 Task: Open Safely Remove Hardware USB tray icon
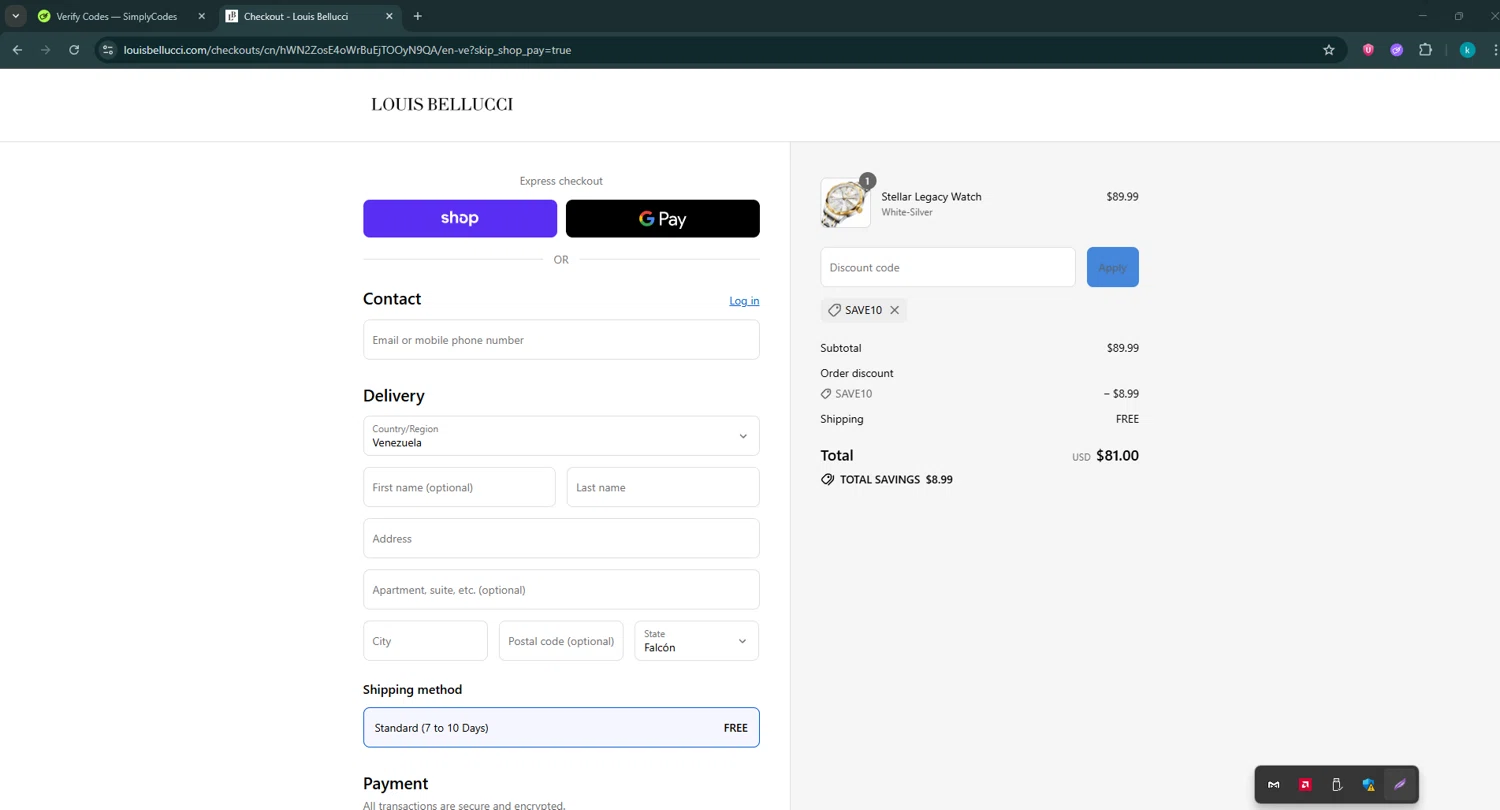tap(1337, 785)
